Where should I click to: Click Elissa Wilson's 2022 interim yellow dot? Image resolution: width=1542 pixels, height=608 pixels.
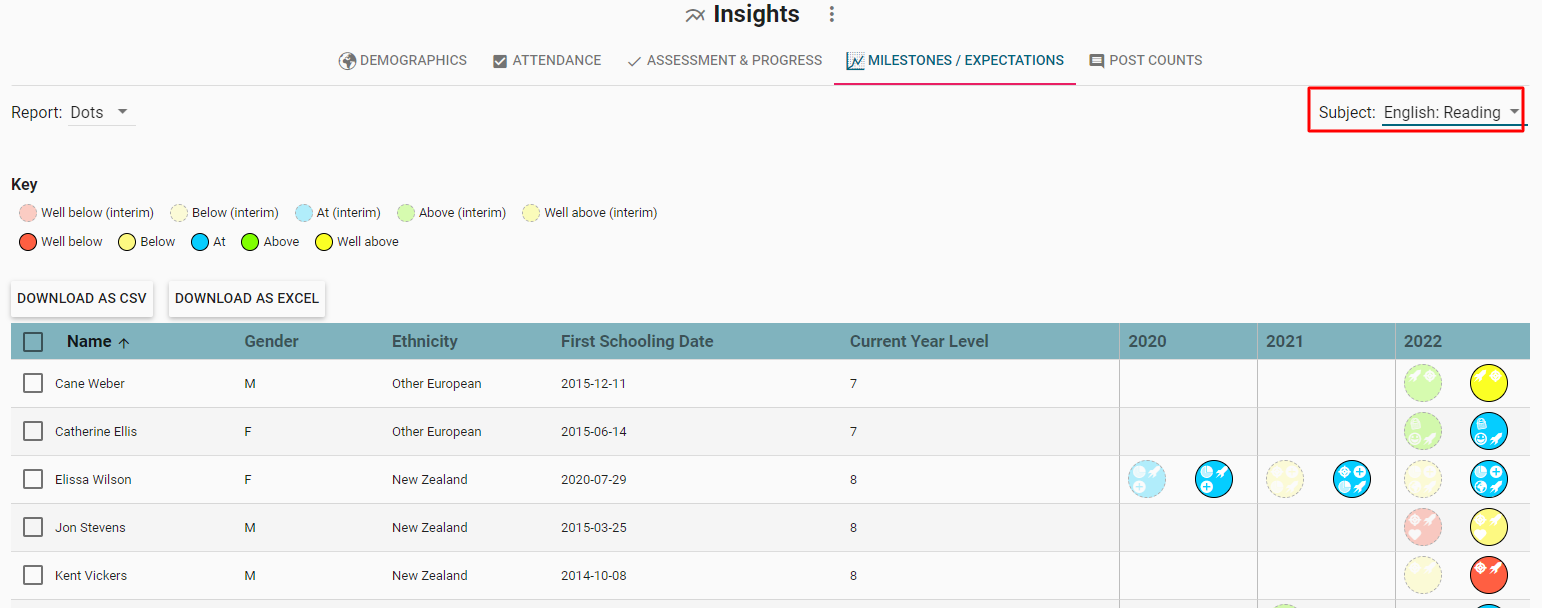1423,479
